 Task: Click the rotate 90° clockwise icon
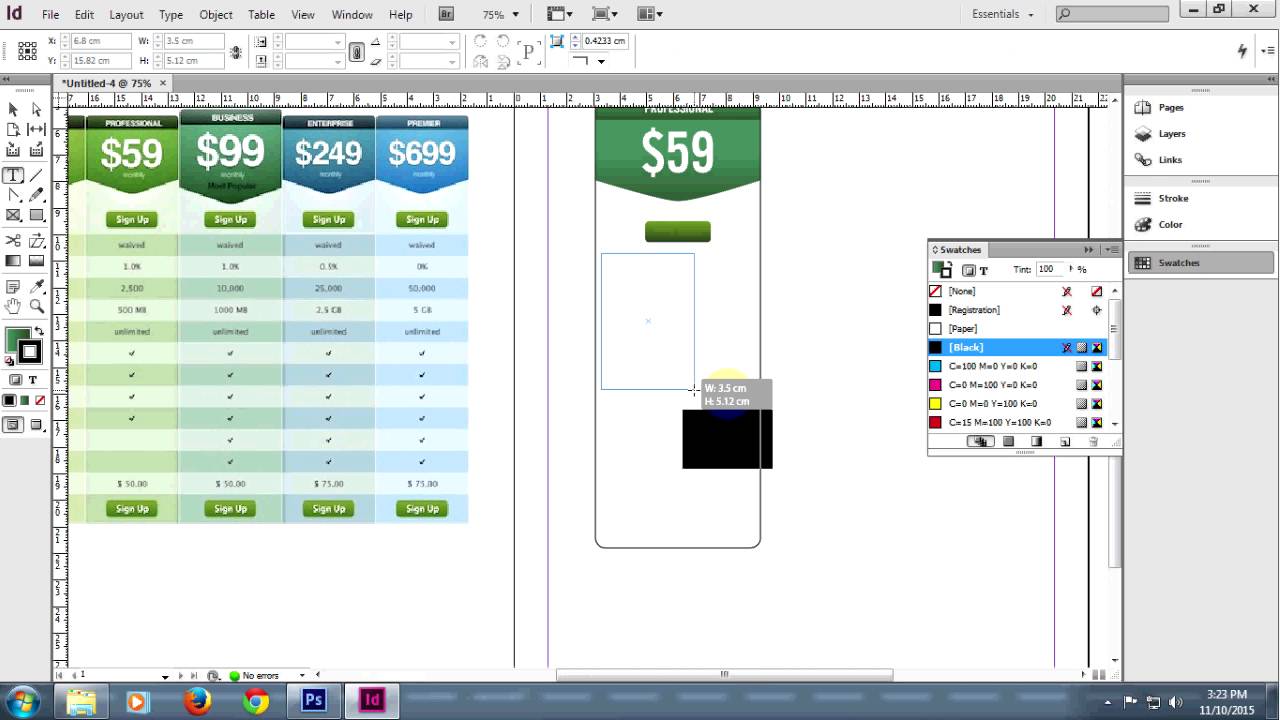click(x=480, y=41)
